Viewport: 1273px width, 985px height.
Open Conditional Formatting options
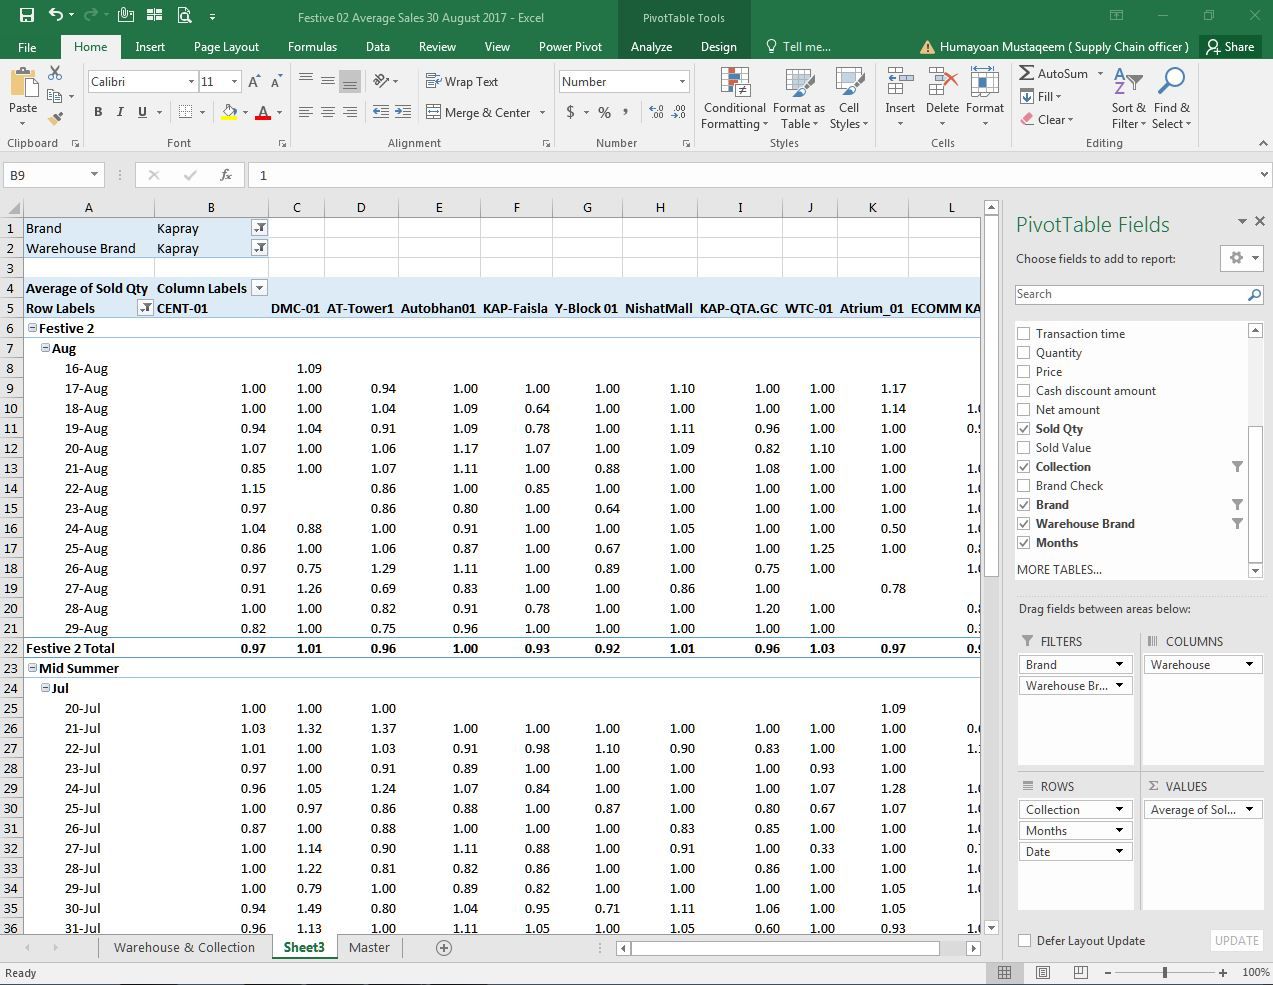tap(734, 98)
